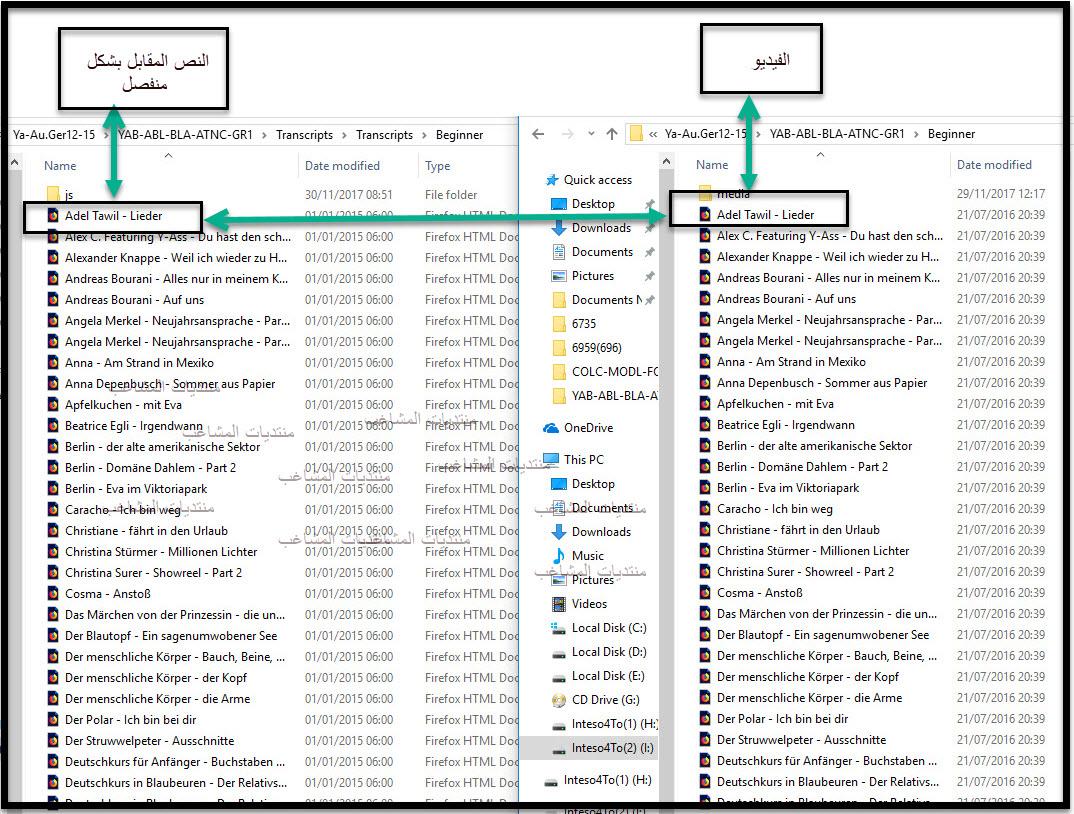Select Cosma - Anstoß file icon in left window

point(53,594)
